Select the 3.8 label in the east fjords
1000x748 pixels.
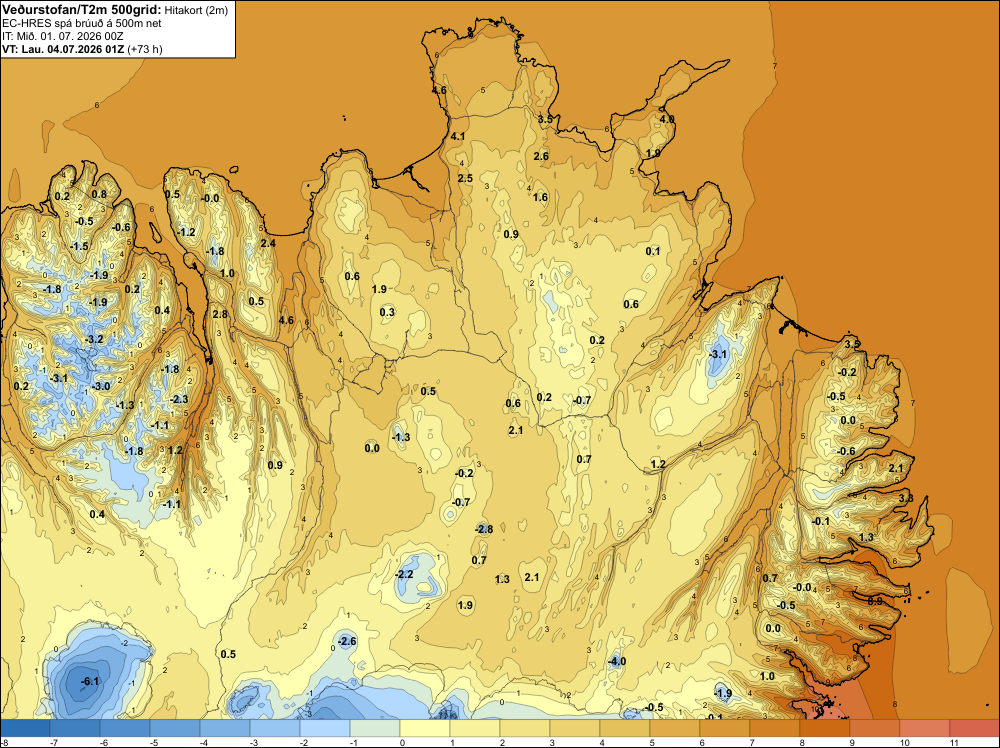(906, 497)
